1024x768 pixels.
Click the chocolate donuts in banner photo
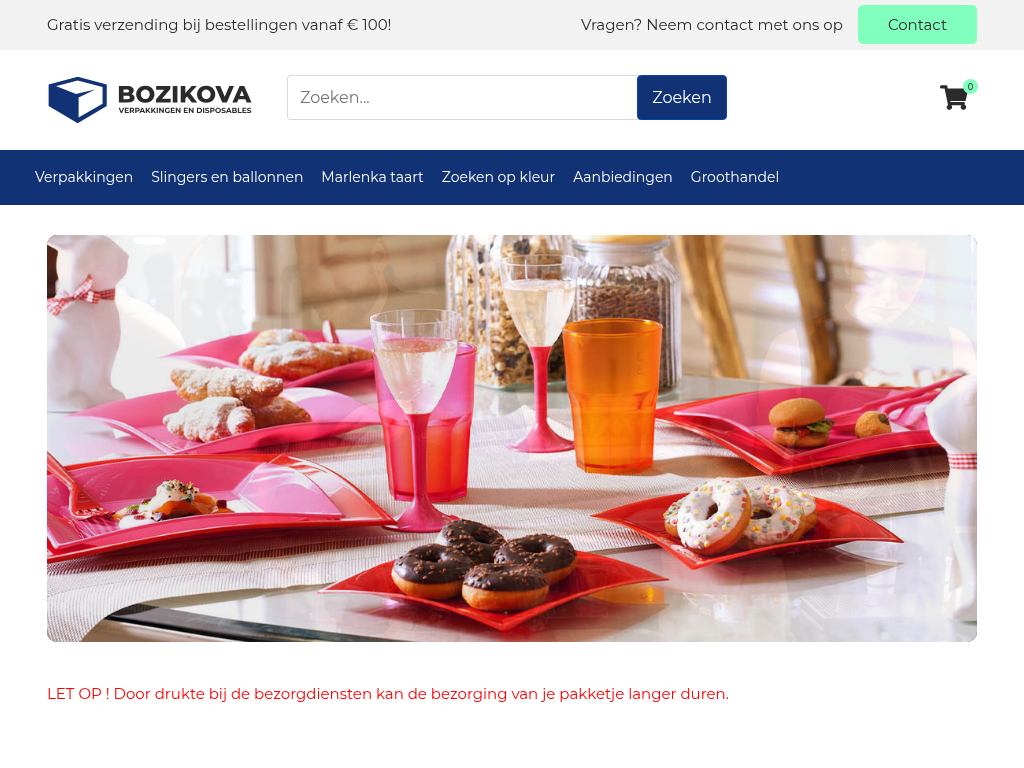pyautogui.click(x=485, y=564)
